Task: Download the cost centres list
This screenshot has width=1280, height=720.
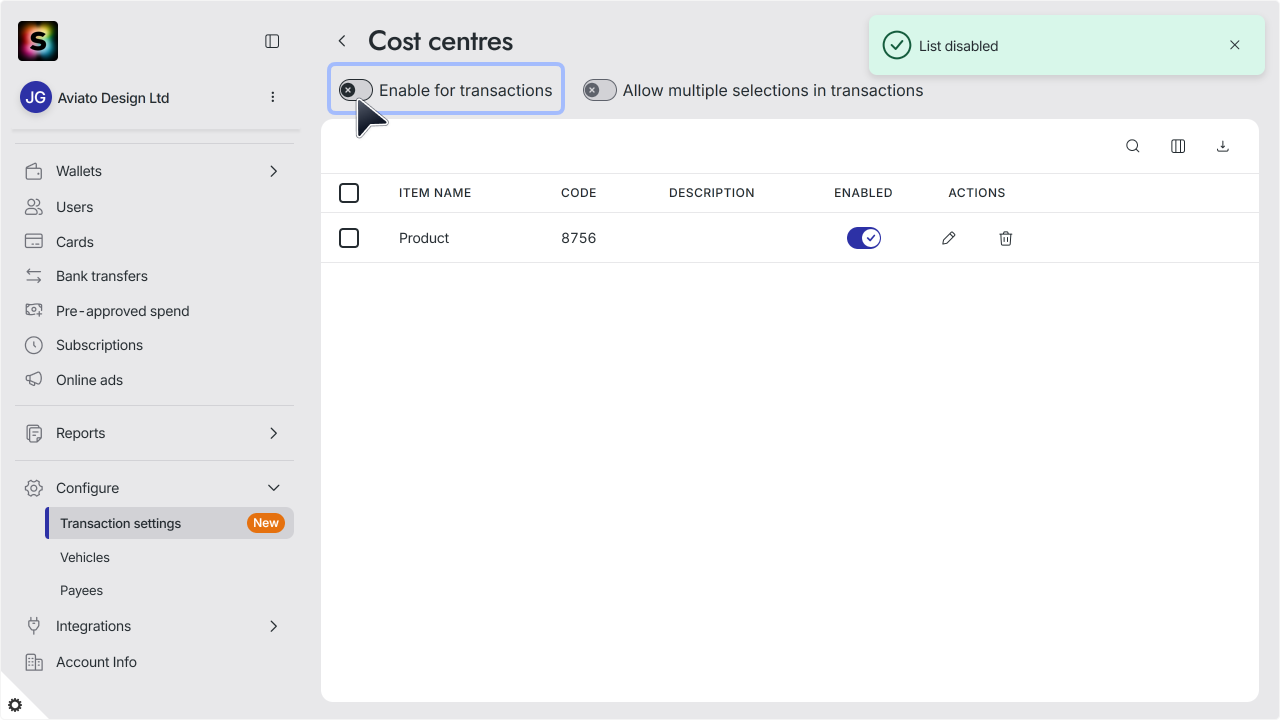Action: [x=1222, y=146]
